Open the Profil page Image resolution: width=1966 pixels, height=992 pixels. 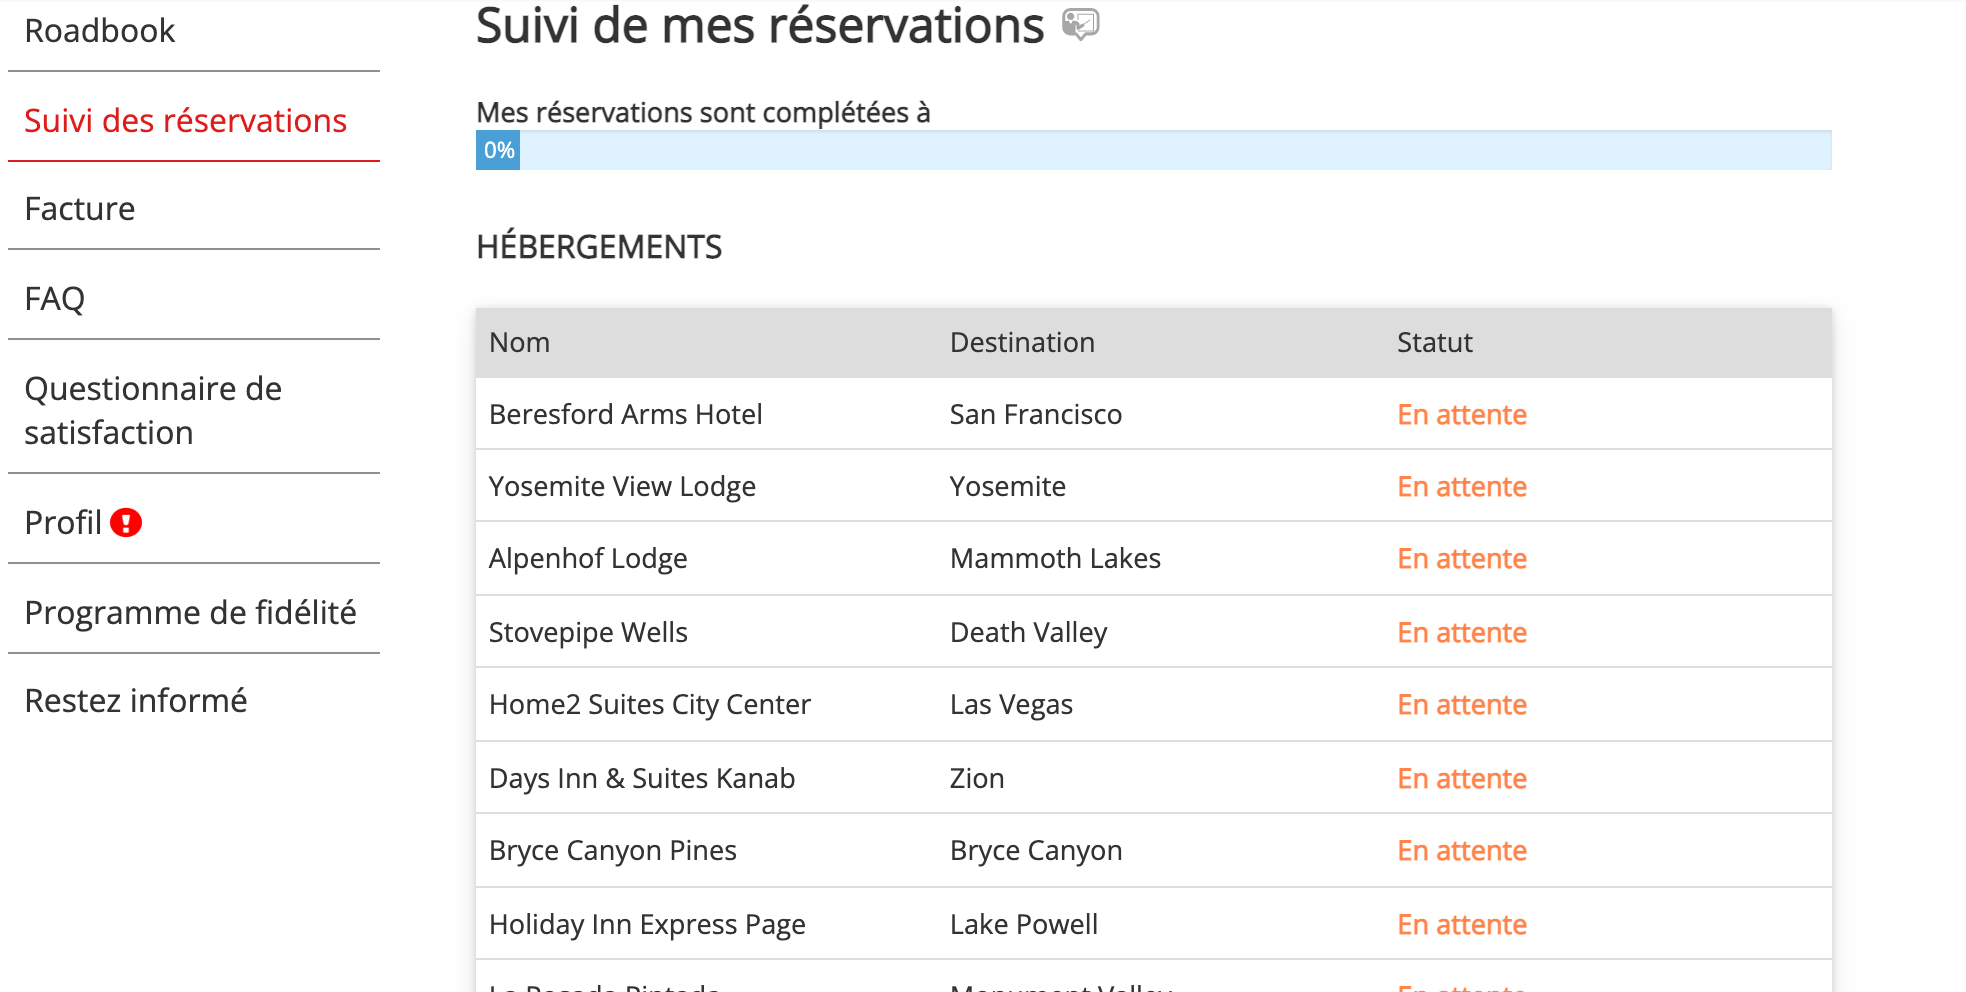click(63, 522)
